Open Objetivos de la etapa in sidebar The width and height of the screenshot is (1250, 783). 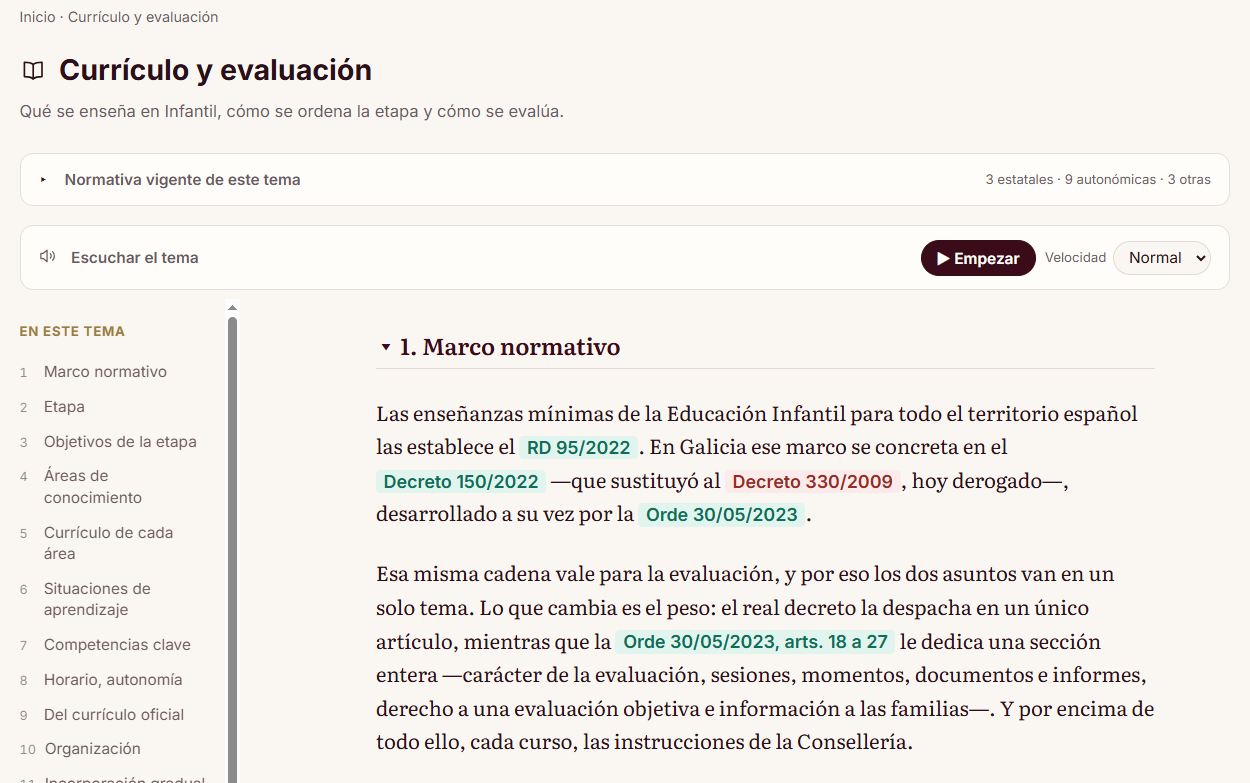(120, 442)
